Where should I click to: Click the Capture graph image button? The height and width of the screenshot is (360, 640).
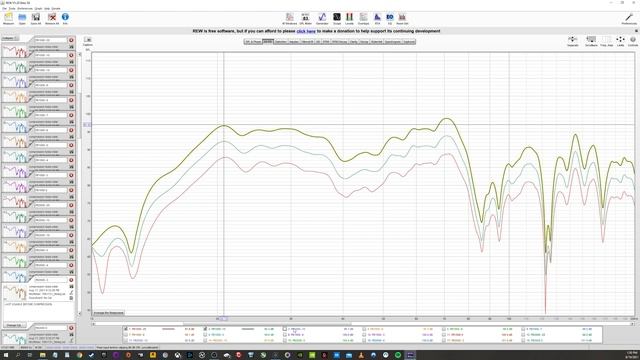(88, 41)
